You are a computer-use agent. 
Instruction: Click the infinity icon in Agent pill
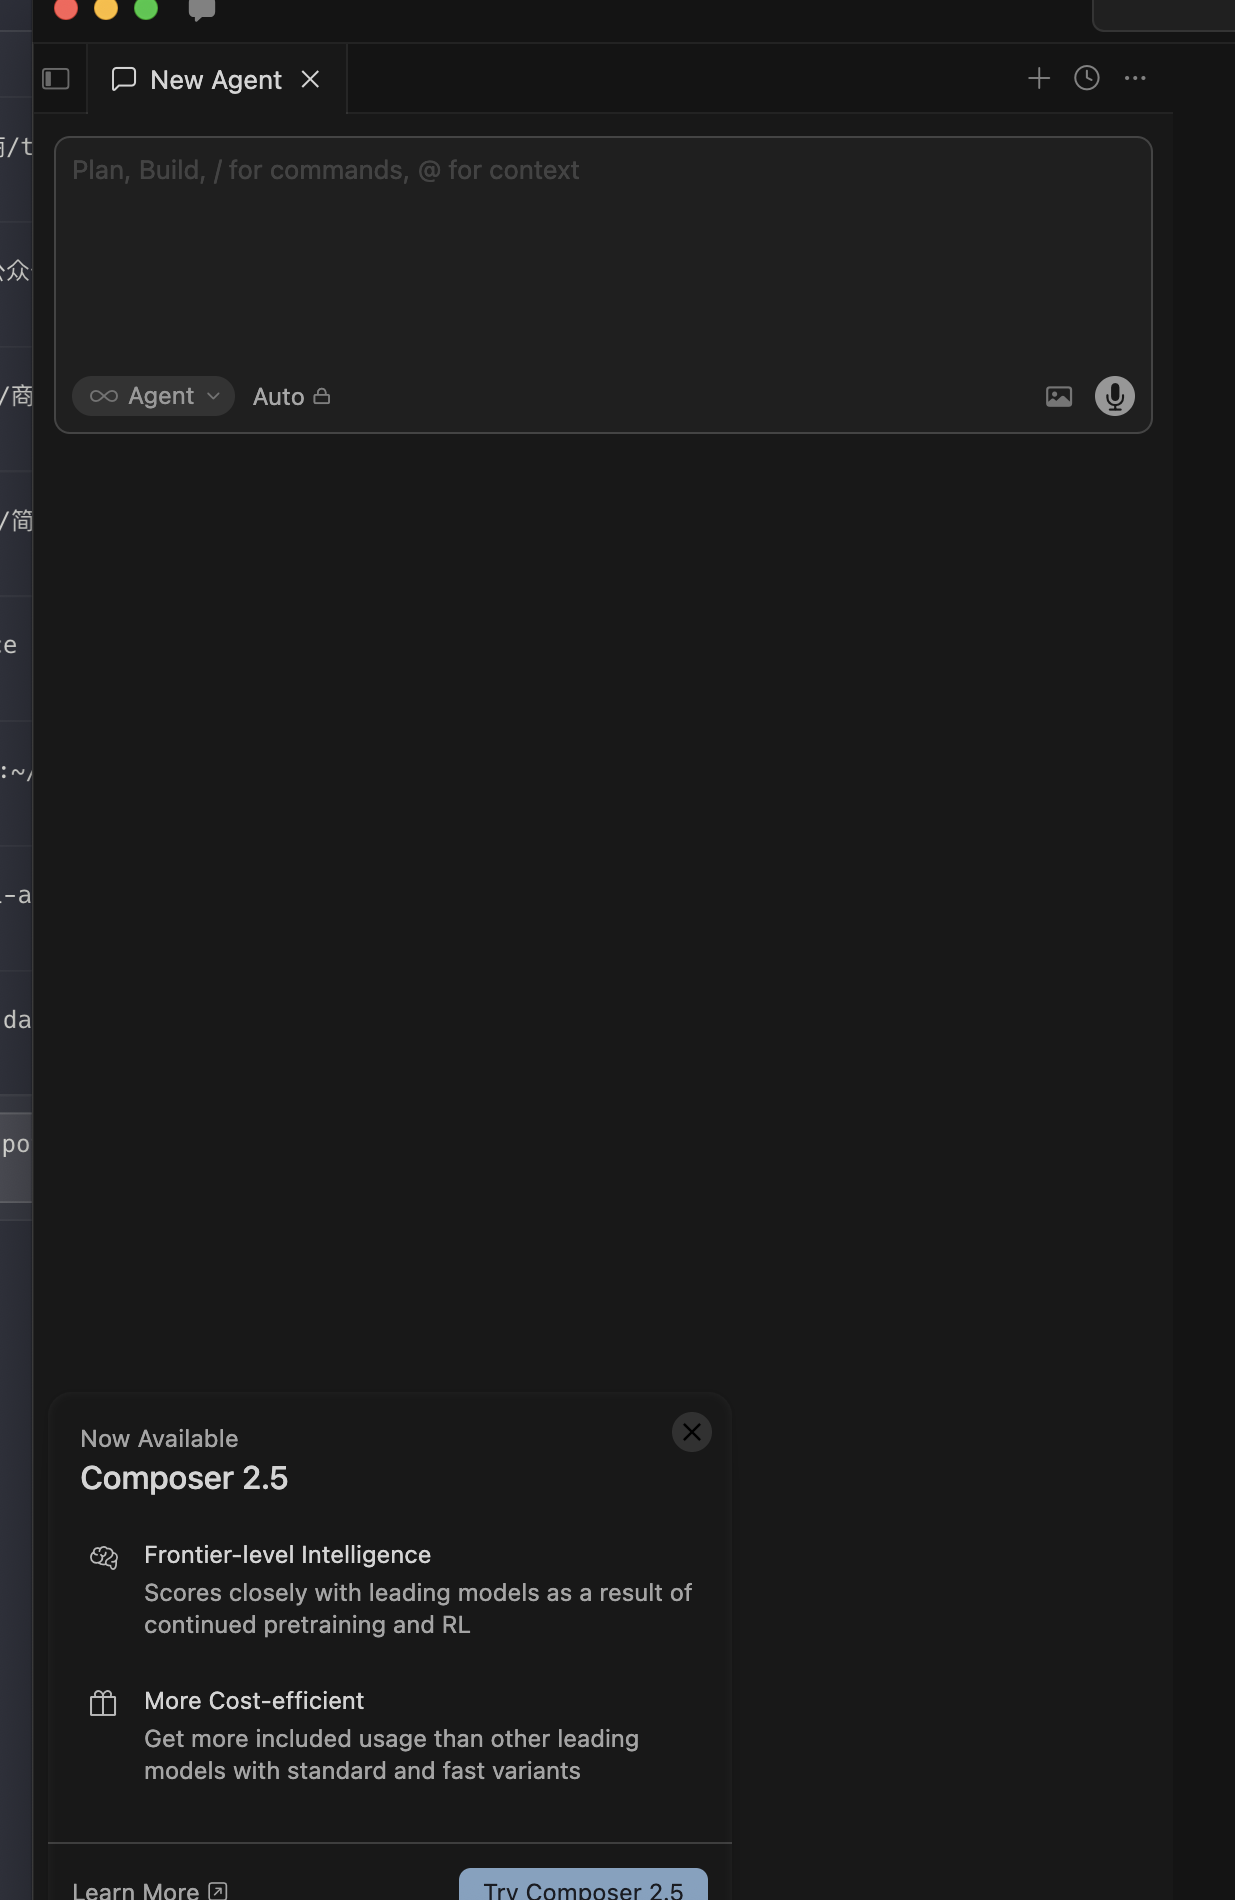pos(104,396)
